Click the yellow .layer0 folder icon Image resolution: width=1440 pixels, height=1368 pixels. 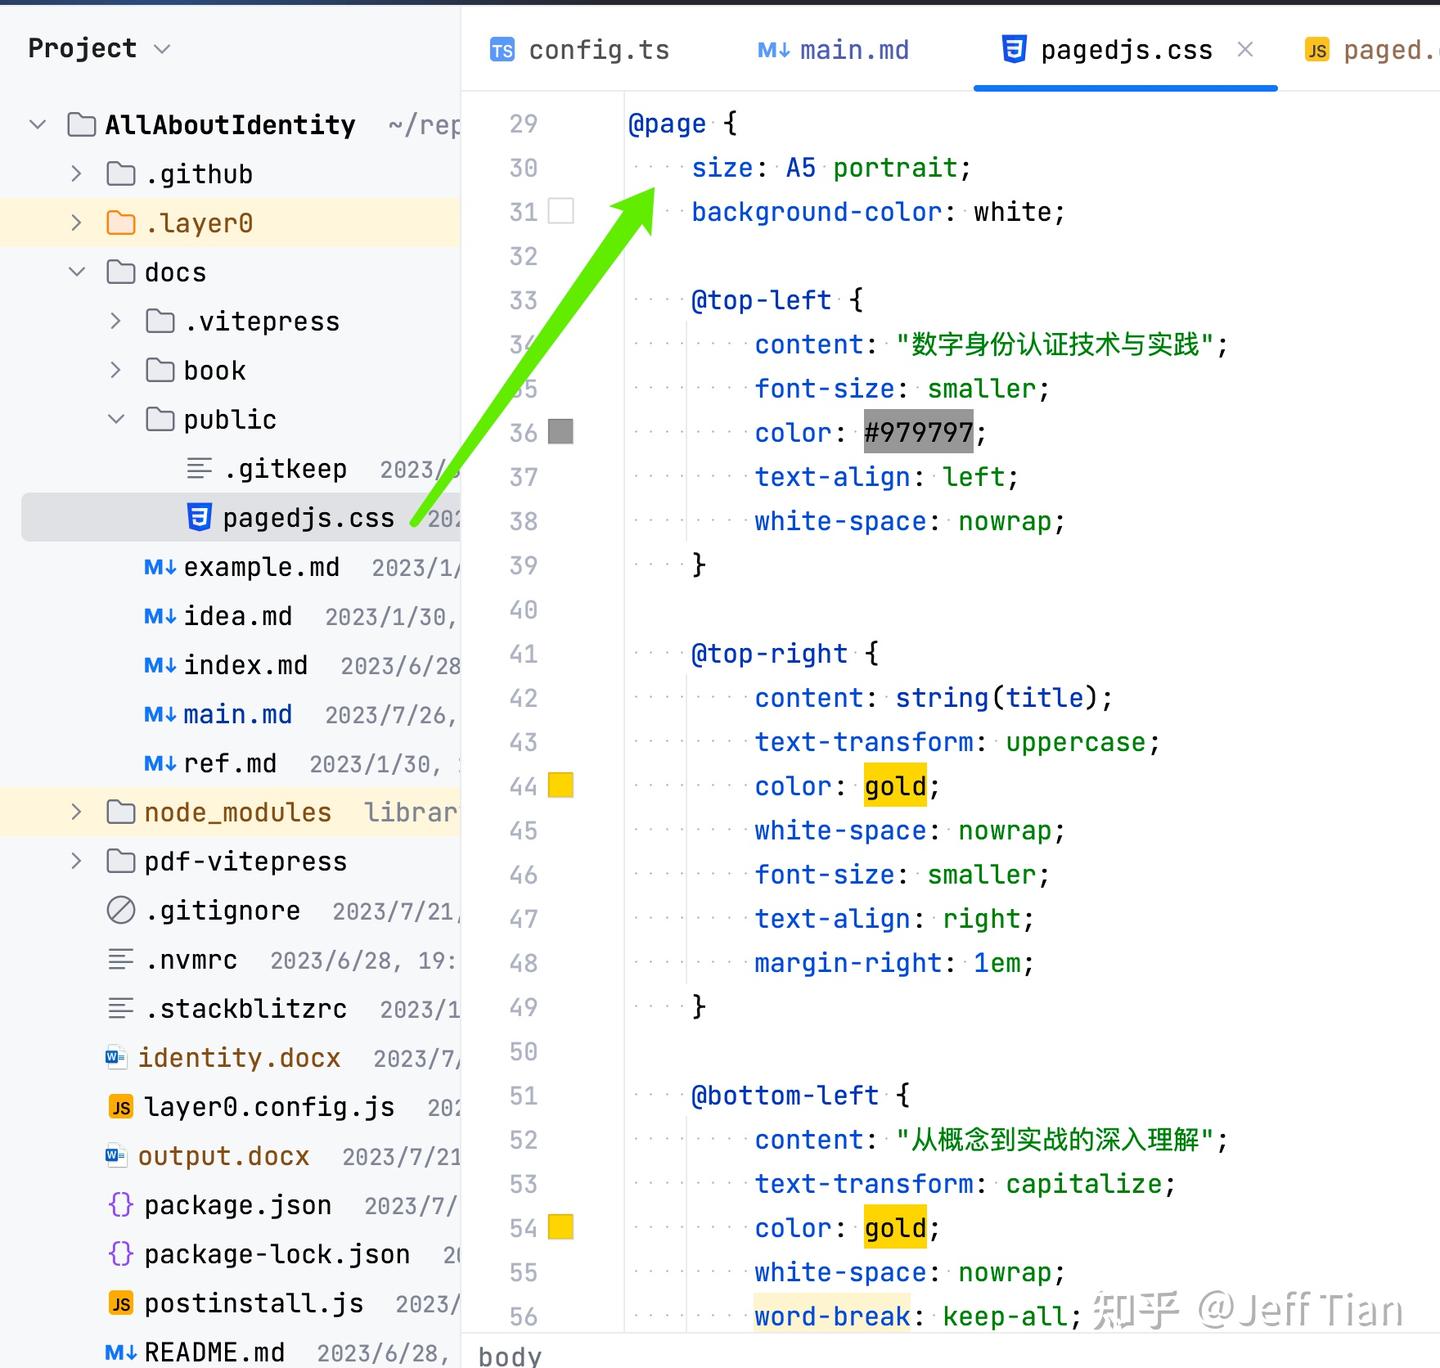[120, 222]
